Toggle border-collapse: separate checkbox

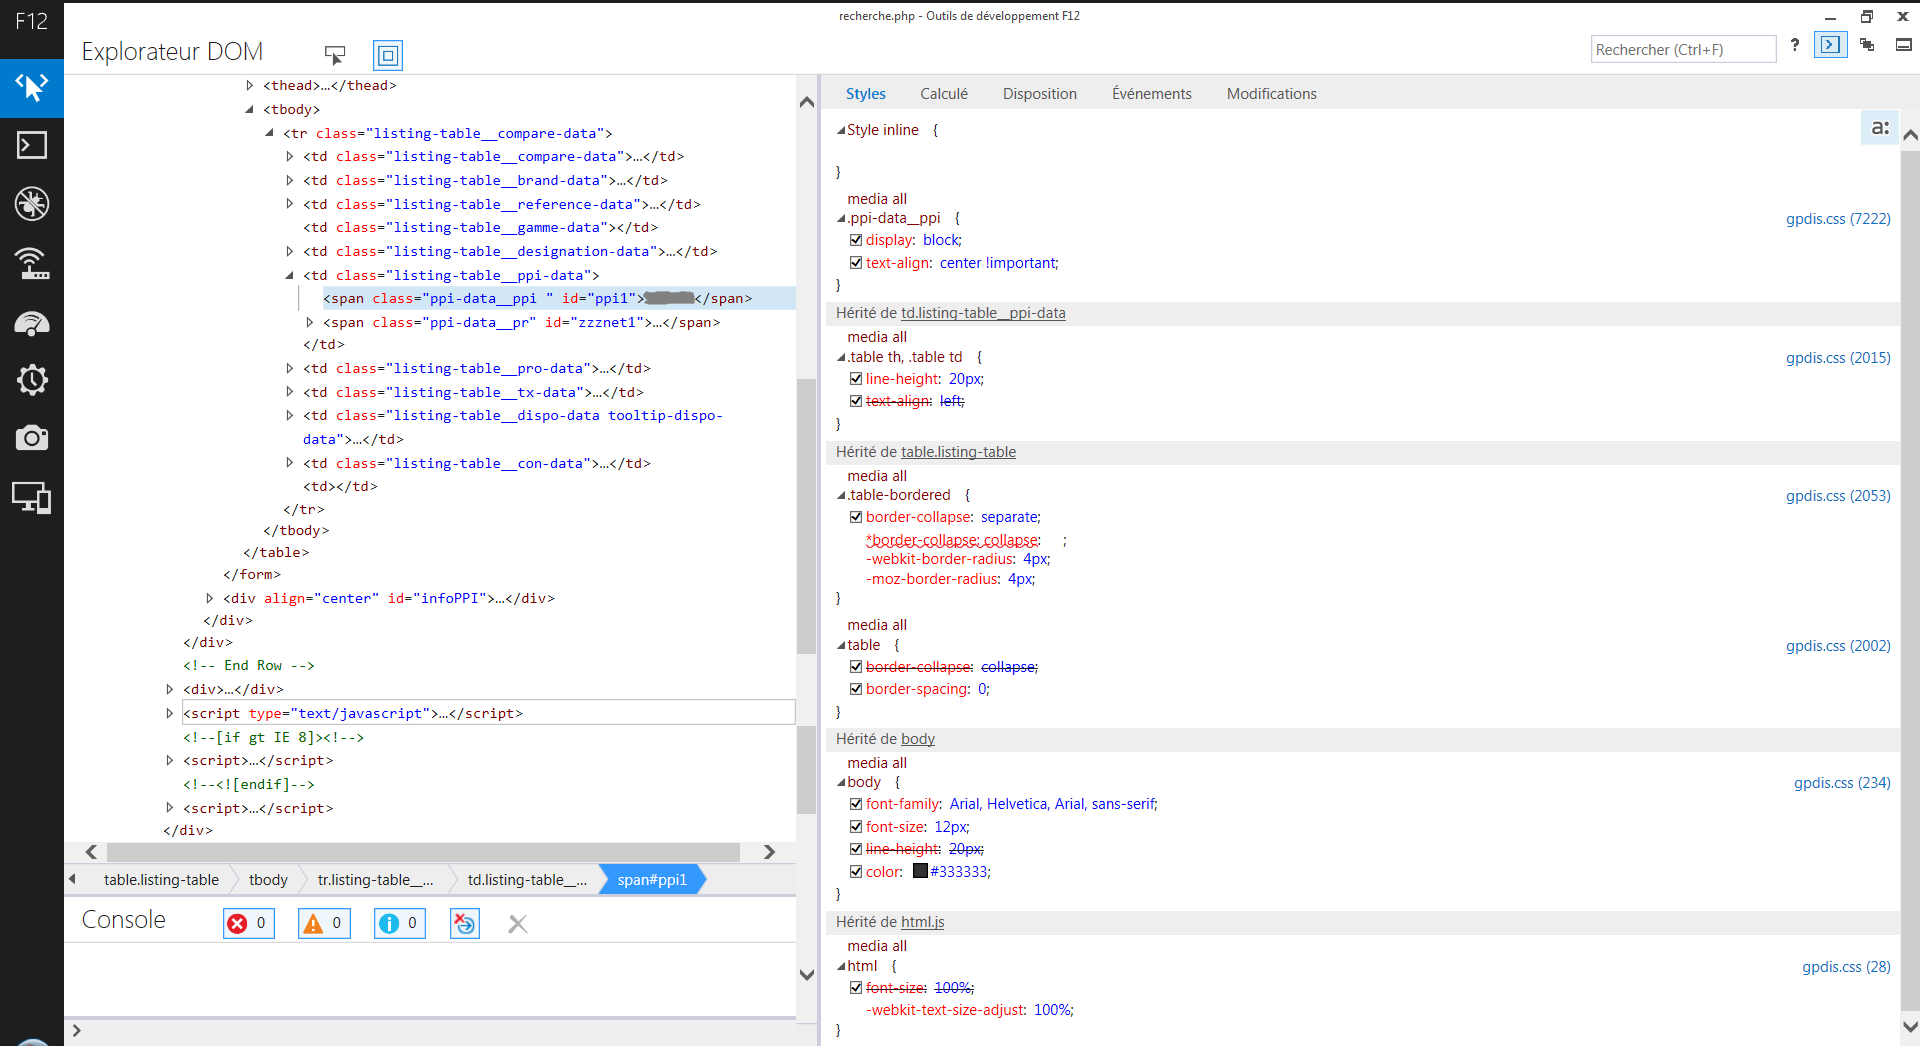(856, 517)
